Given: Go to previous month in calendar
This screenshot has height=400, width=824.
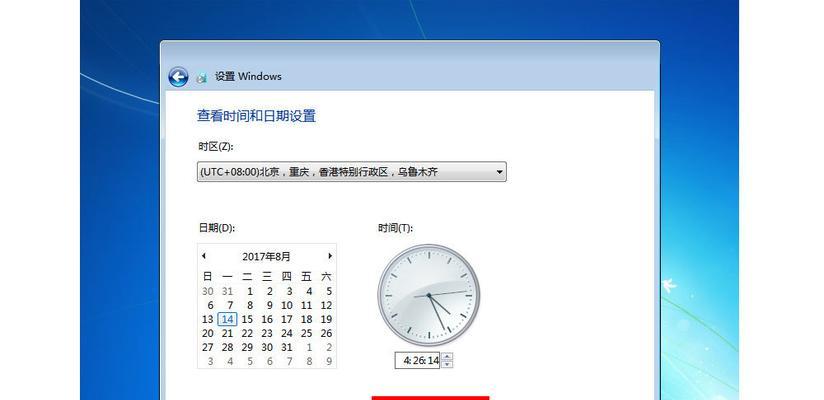Looking at the screenshot, I should (203, 256).
